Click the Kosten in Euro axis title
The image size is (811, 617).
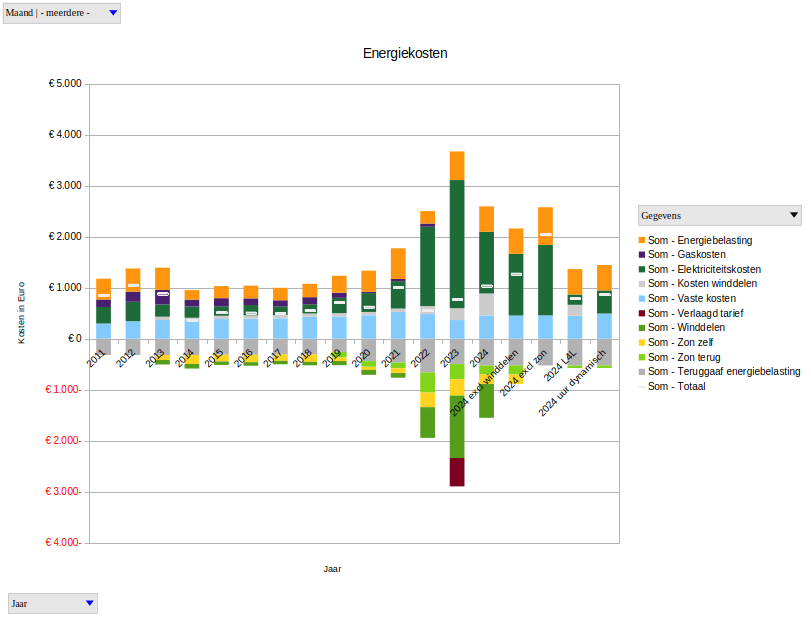pyautogui.click(x=21, y=312)
